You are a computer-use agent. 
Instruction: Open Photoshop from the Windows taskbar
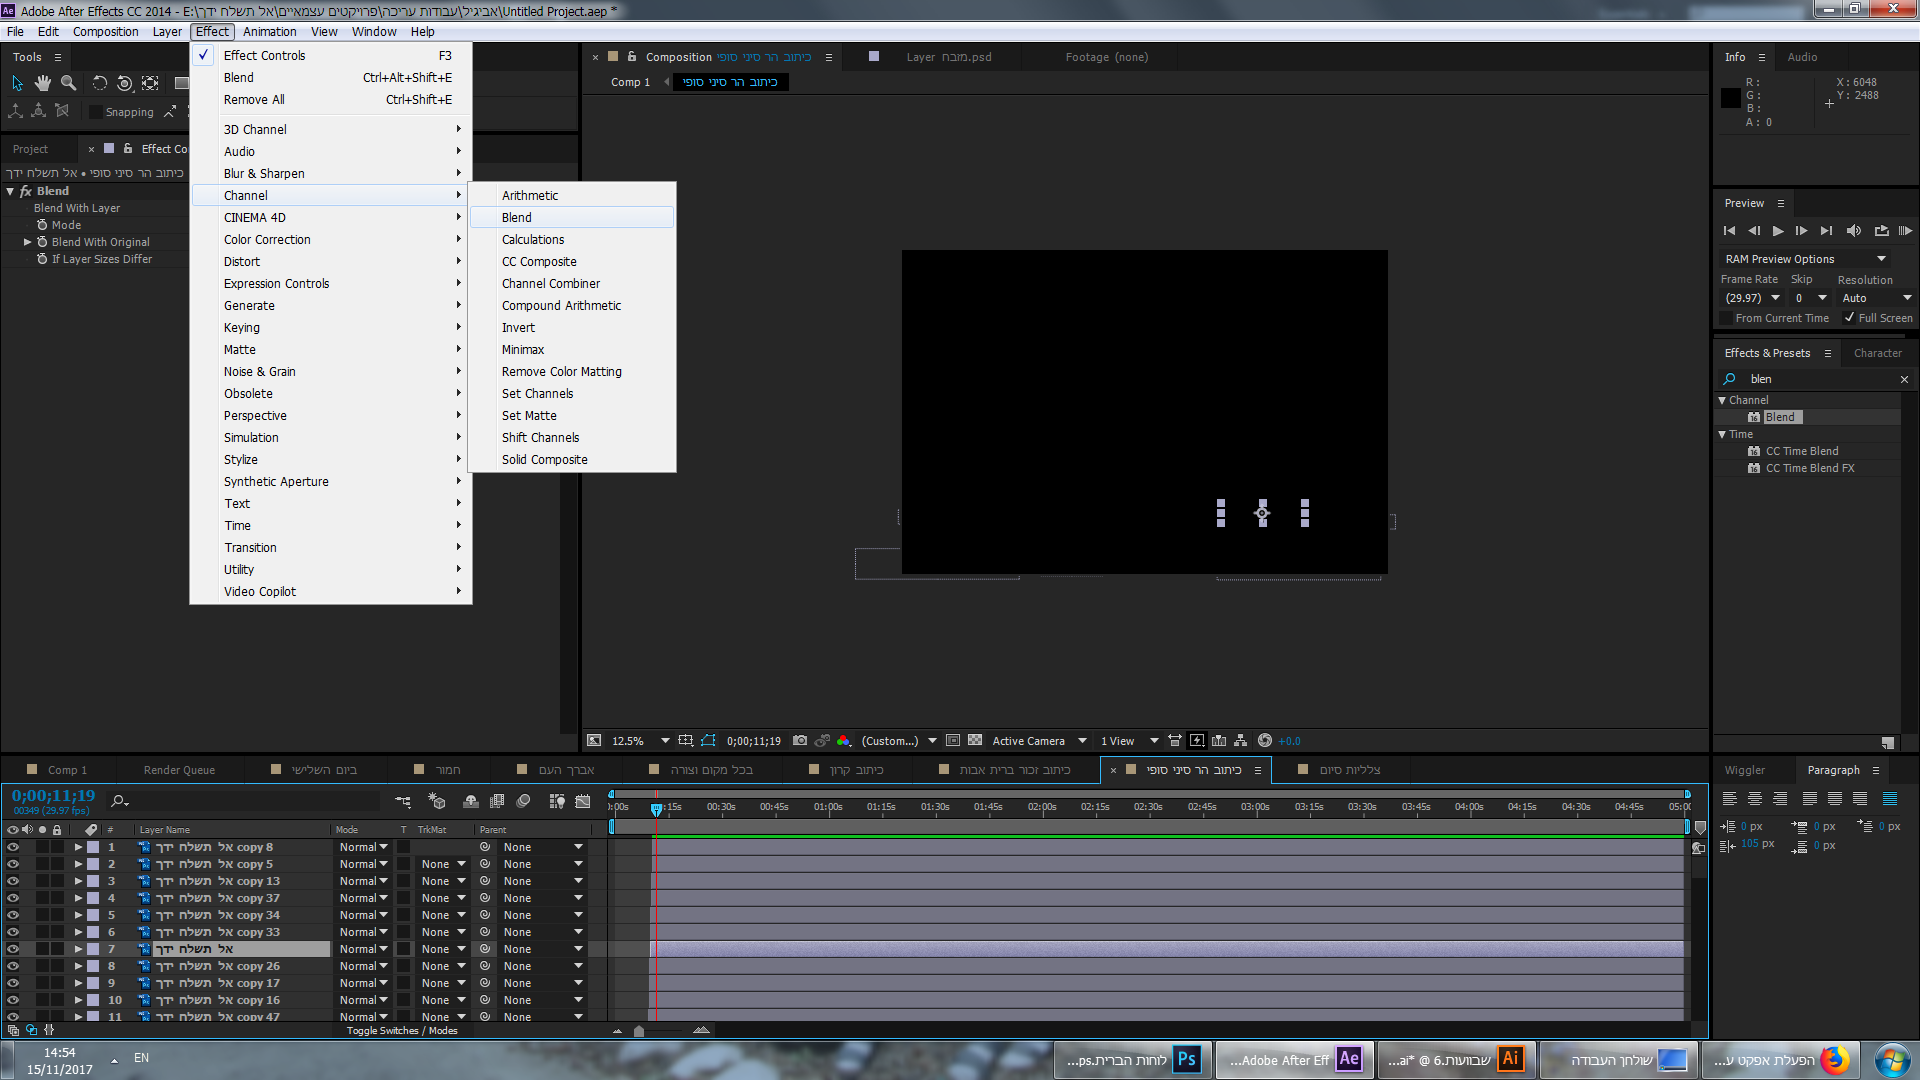[x=1133, y=1060]
